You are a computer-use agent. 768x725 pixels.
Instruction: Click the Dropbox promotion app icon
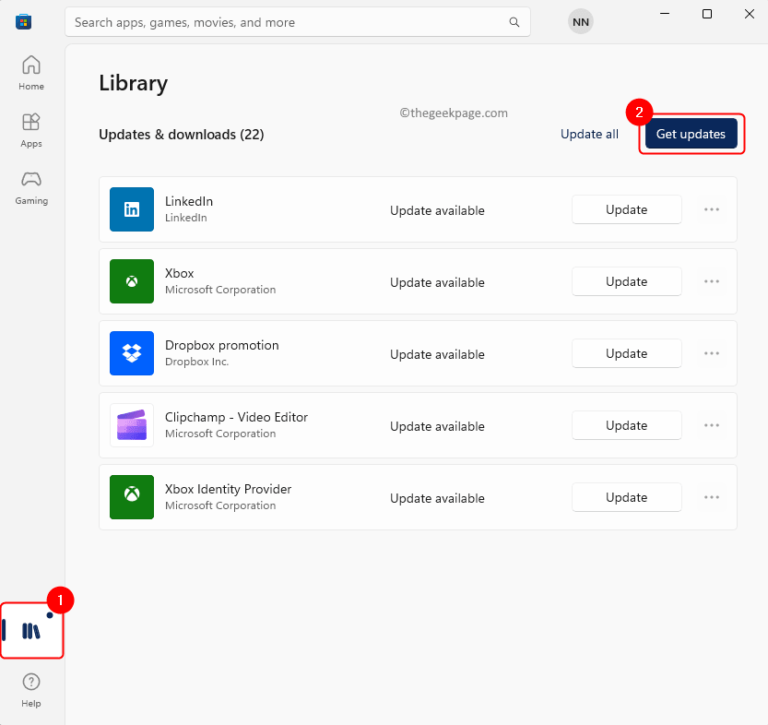[x=132, y=353]
